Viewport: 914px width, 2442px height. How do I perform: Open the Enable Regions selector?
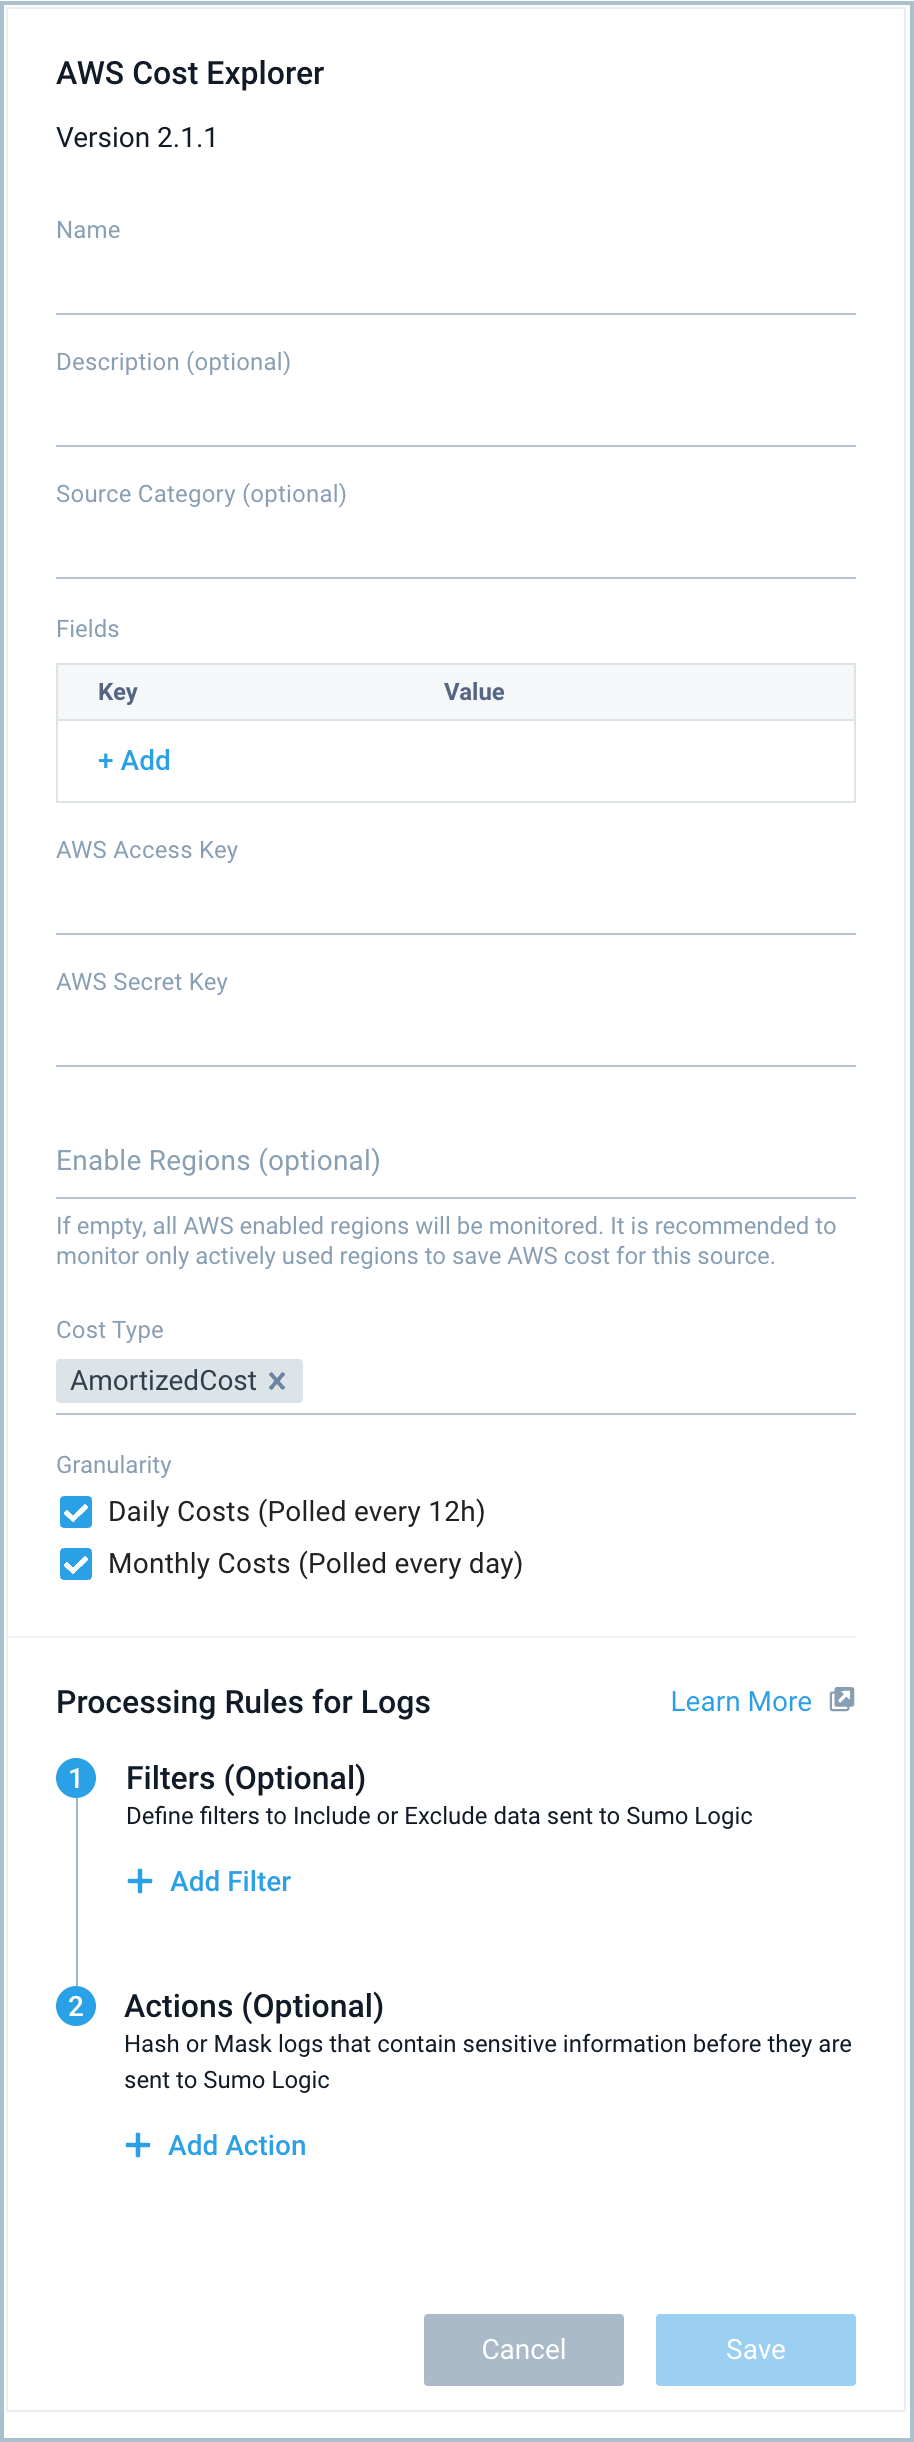click(455, 1180)
